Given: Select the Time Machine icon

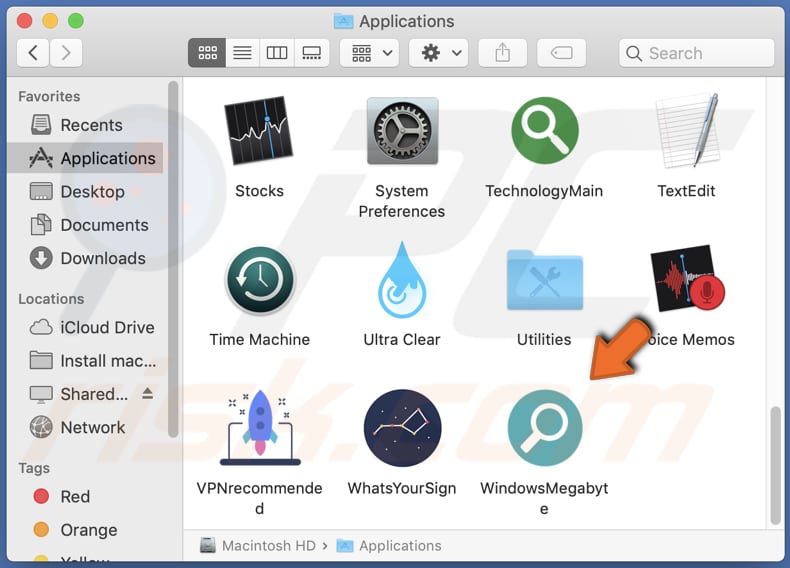Looking at the screenshot, I should pos(260,280).
